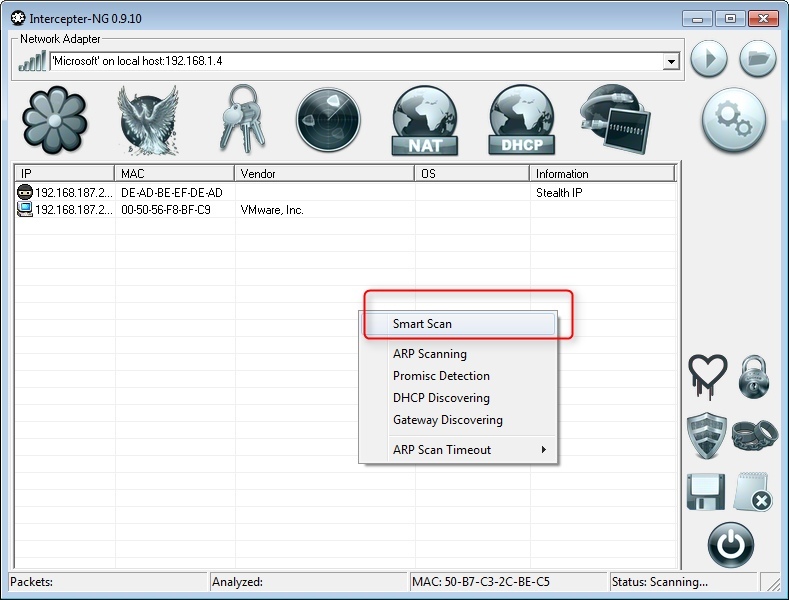
Task: Toggle the power button at bottom right
Action: pos(731,545)
